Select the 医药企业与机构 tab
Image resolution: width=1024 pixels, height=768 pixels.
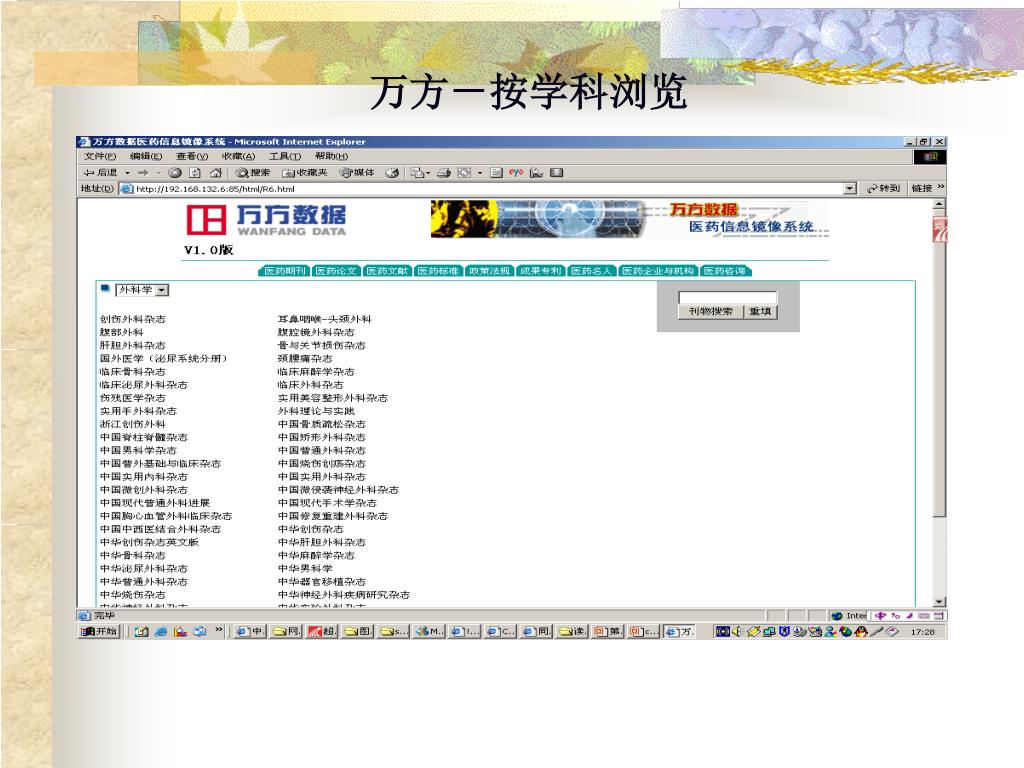(658, 271)
